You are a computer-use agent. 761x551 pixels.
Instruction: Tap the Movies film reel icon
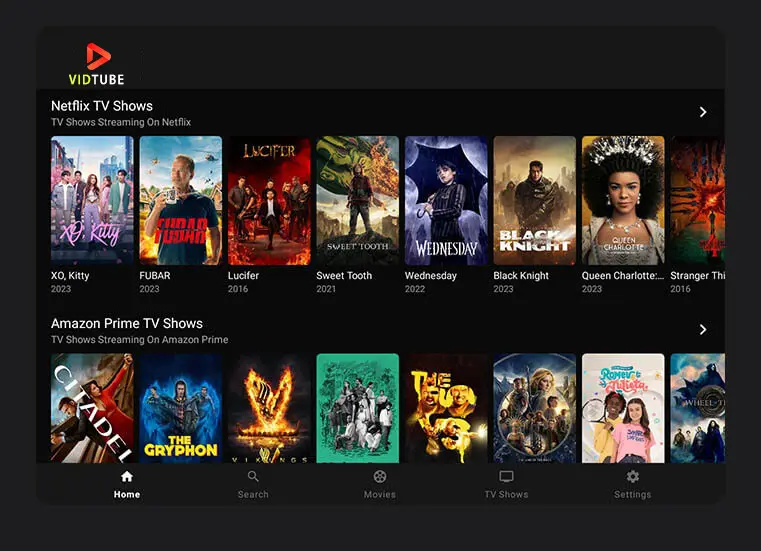point(380,476)
